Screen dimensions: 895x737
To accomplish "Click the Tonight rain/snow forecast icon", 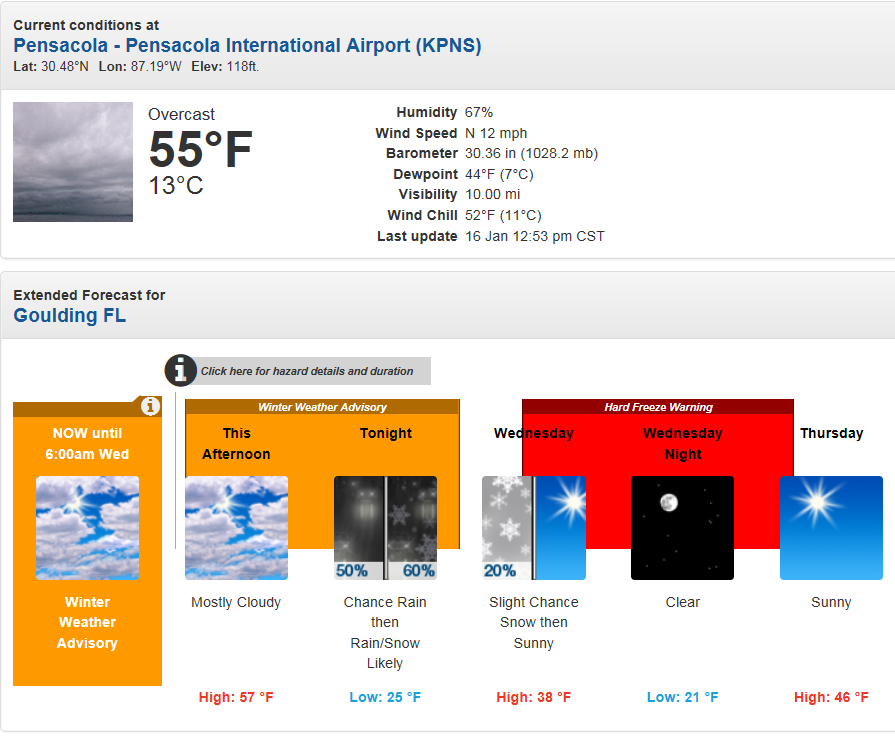I will point(385,528).
